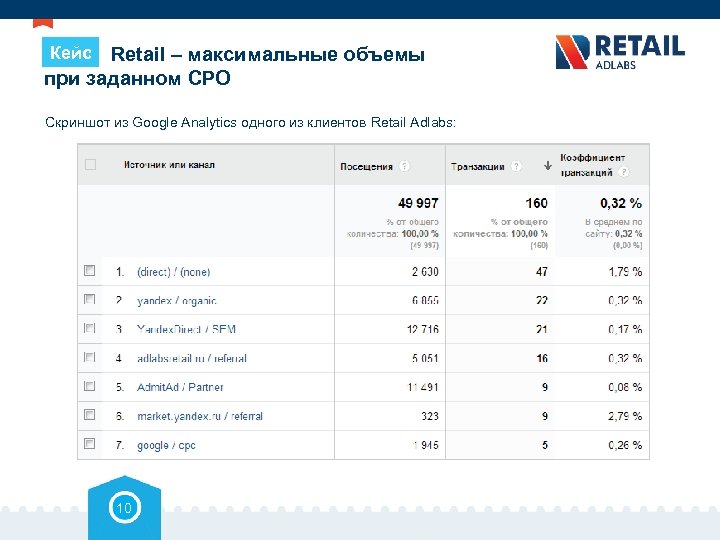Open the adlabsretail.ru / referral link
Image resolution: width=720 pixels, height=540 pixels.
point(192,358)
